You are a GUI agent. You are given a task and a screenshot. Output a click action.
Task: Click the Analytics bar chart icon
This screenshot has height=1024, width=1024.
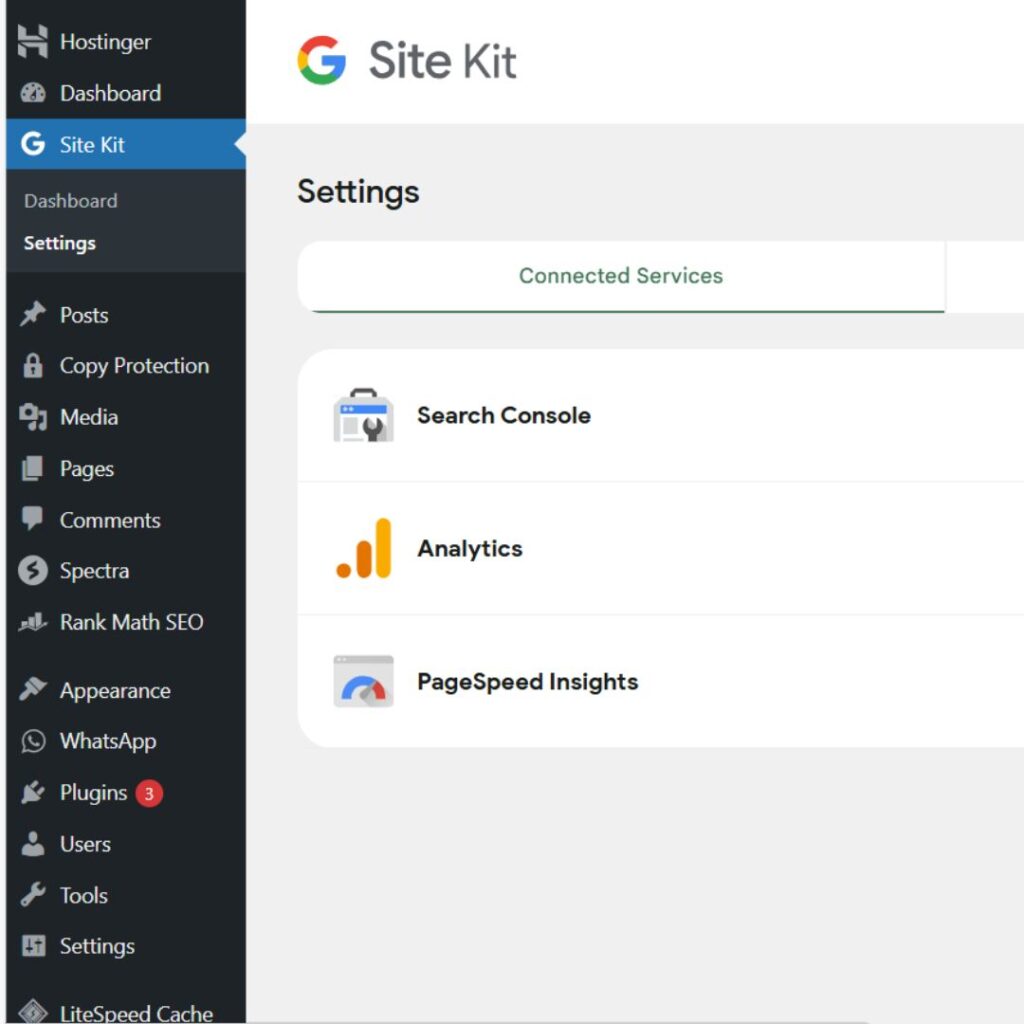pos(364,549)
